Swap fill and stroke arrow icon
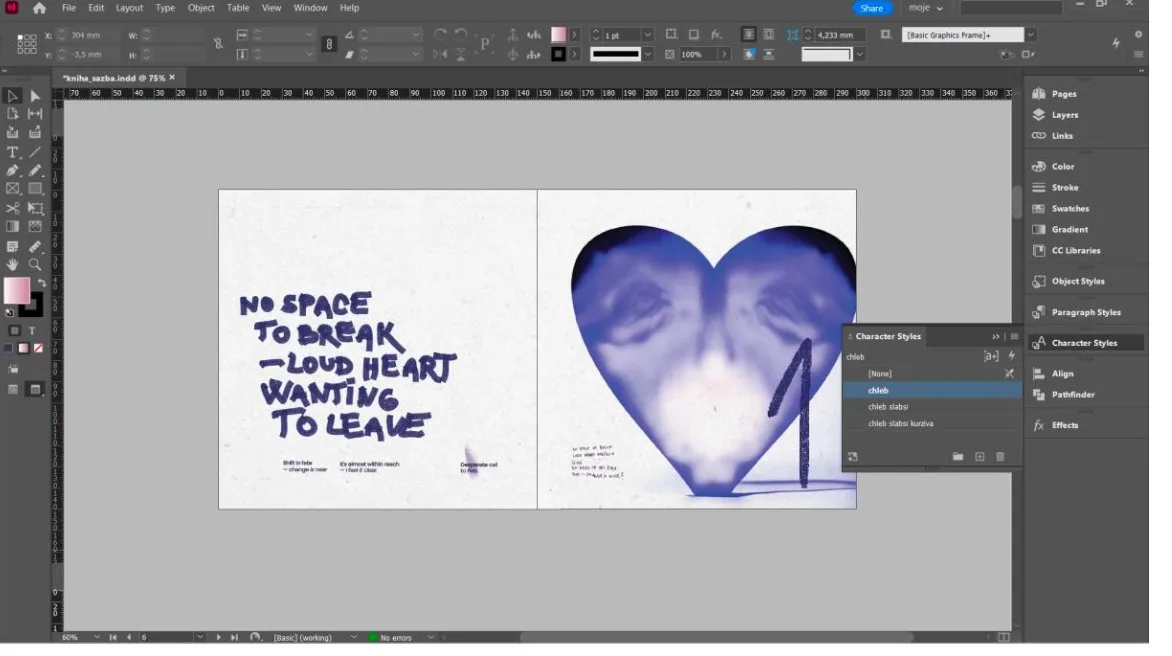1172x656 pixels. click(42, 283)
